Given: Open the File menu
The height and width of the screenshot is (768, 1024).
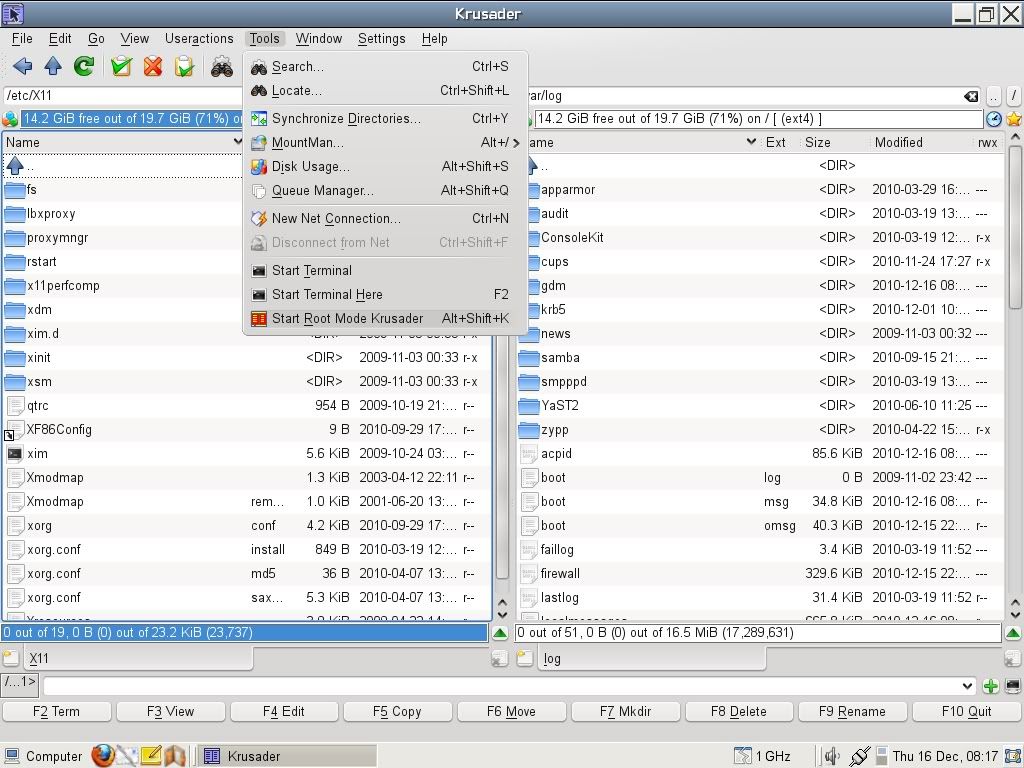Looking at the screenshot, I should [22, 39].
